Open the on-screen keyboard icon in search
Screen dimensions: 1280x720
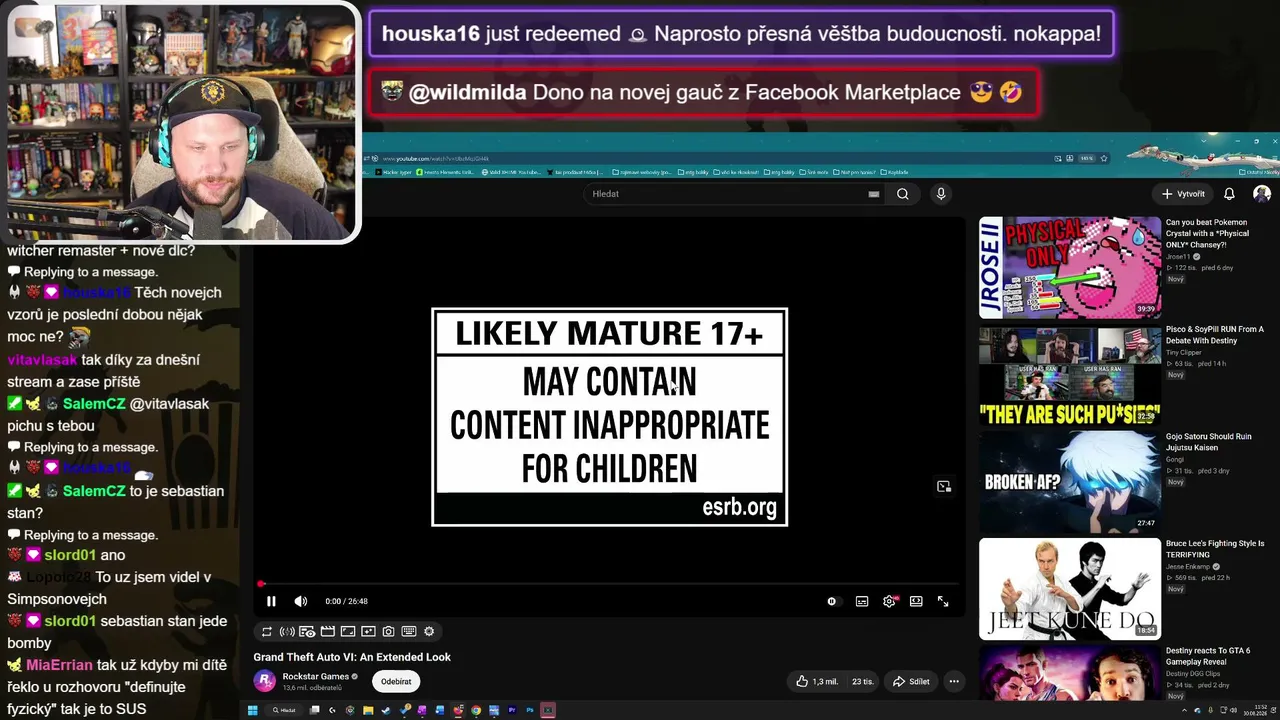tap(874, 194)
